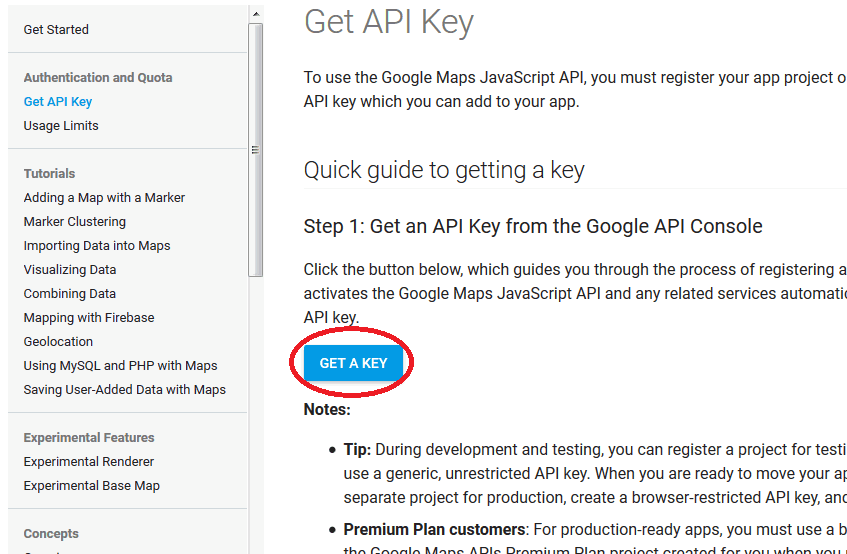Open Adding a Map with a Marker tutorial
Screen dimensions: 847x554
(x=104, y=198)
